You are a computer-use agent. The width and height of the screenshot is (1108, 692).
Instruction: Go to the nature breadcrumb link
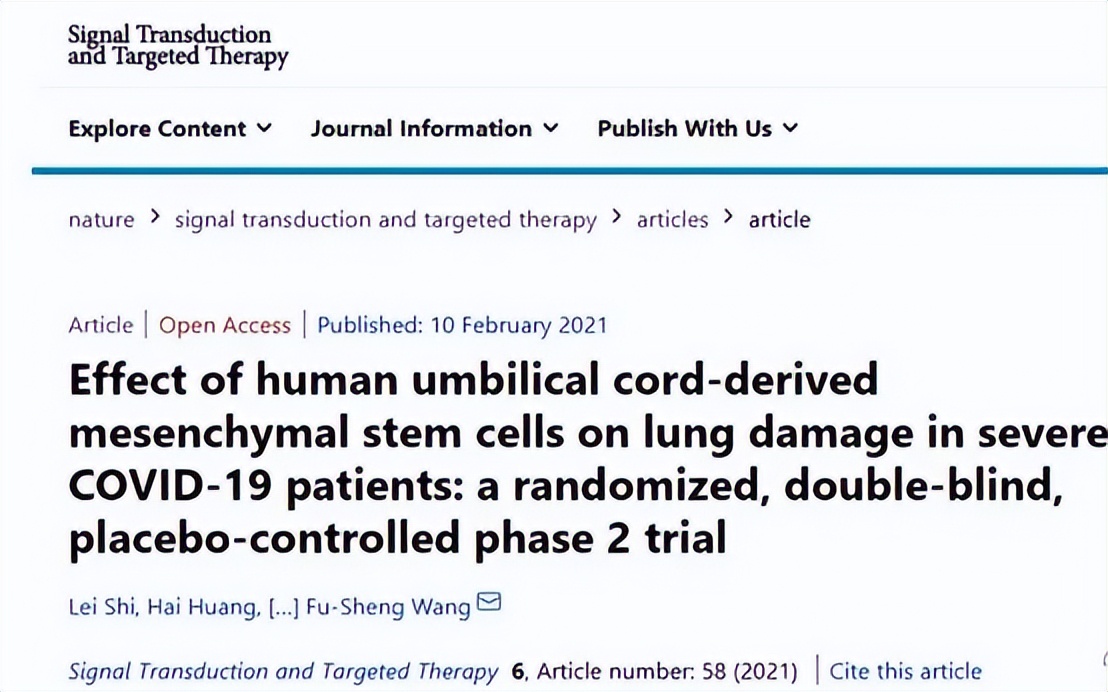101,220
